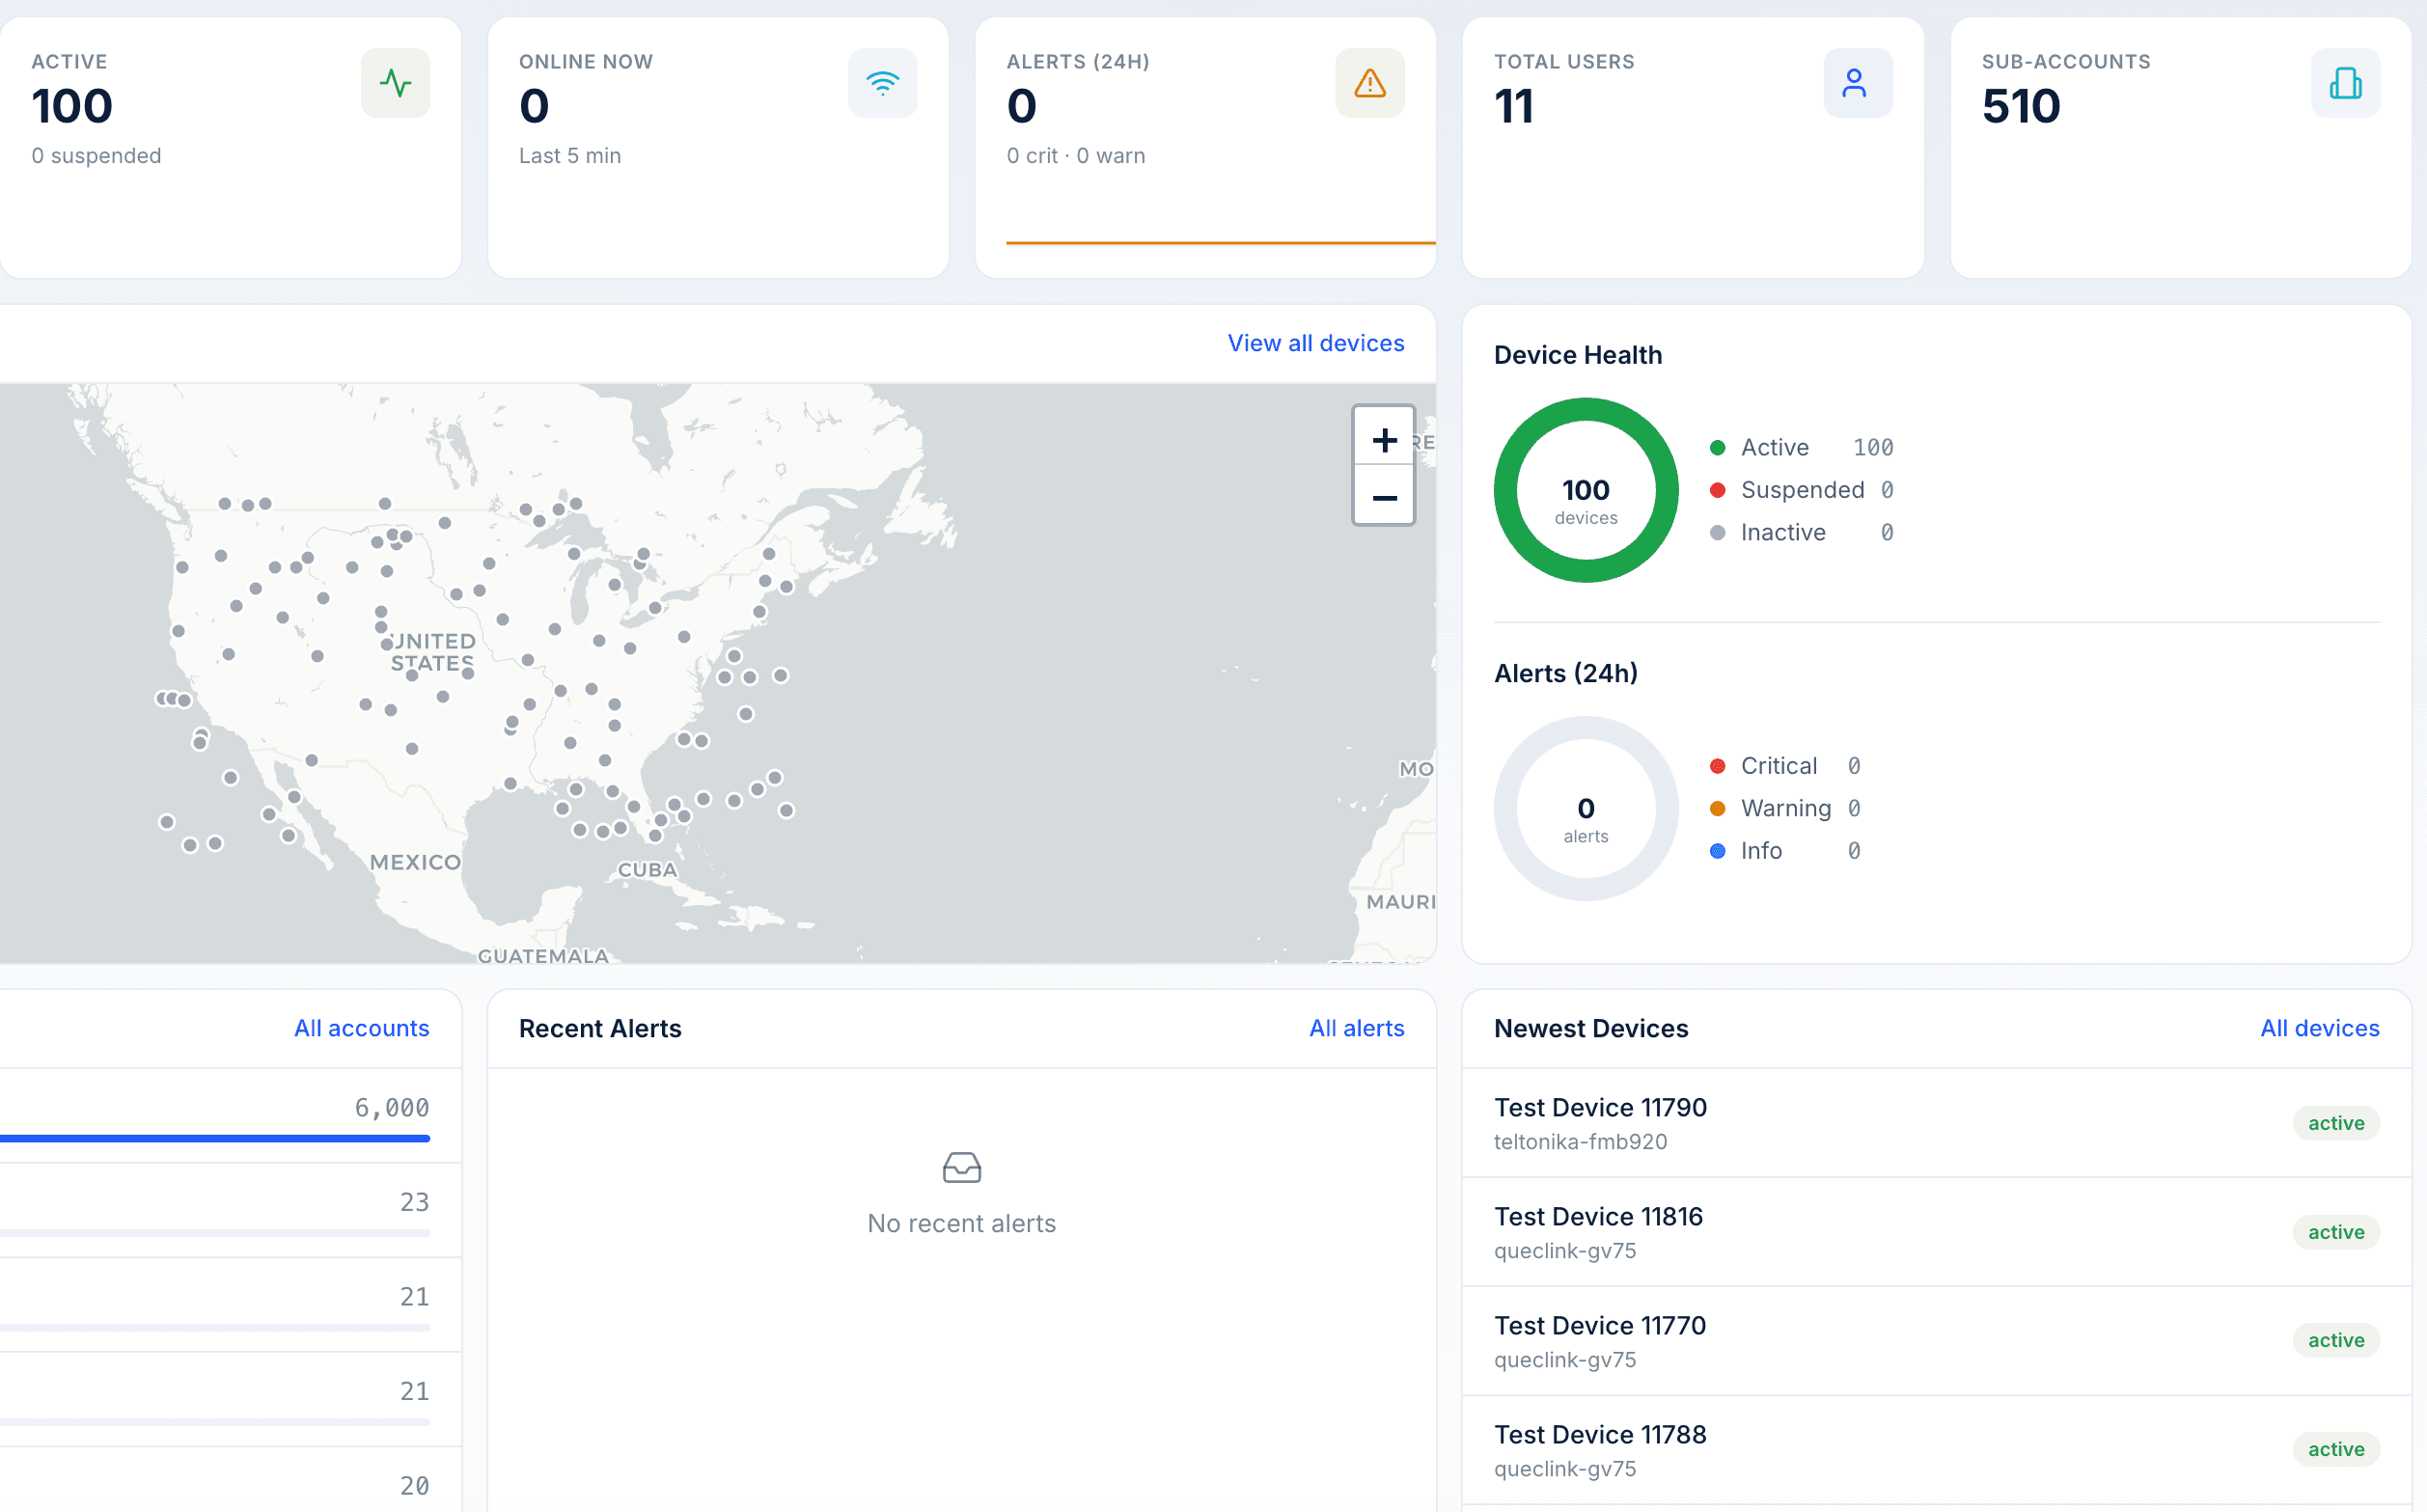Click the Active legend entry in Device Health
This screenshot has height=1512, width=2427.
pyautogui.click(x=1801, y=447)
